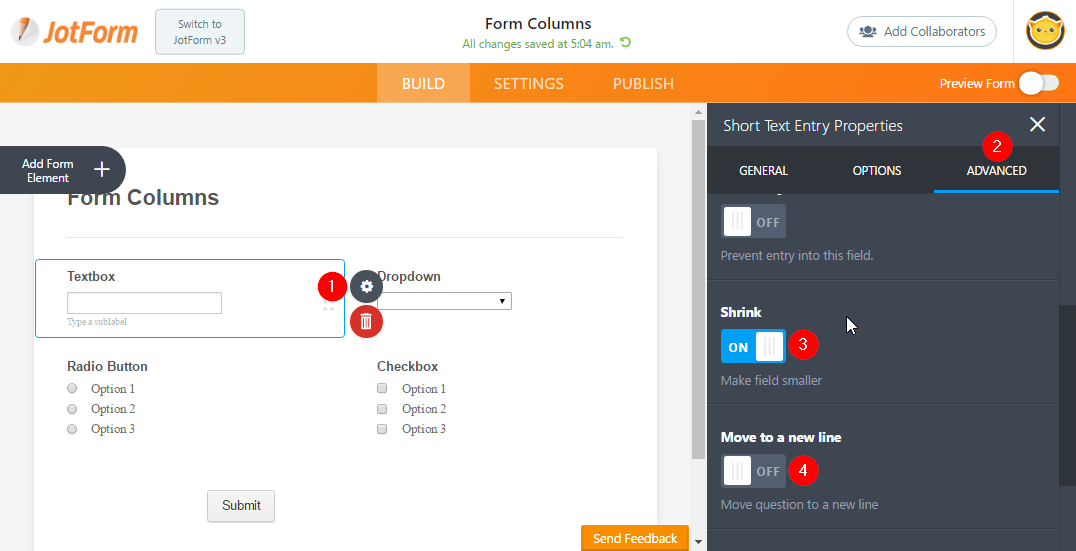The width and height of the screenshot is (1076, 551).
Task: Click the gear icon beside Textbox field
Action: (366, 286)
